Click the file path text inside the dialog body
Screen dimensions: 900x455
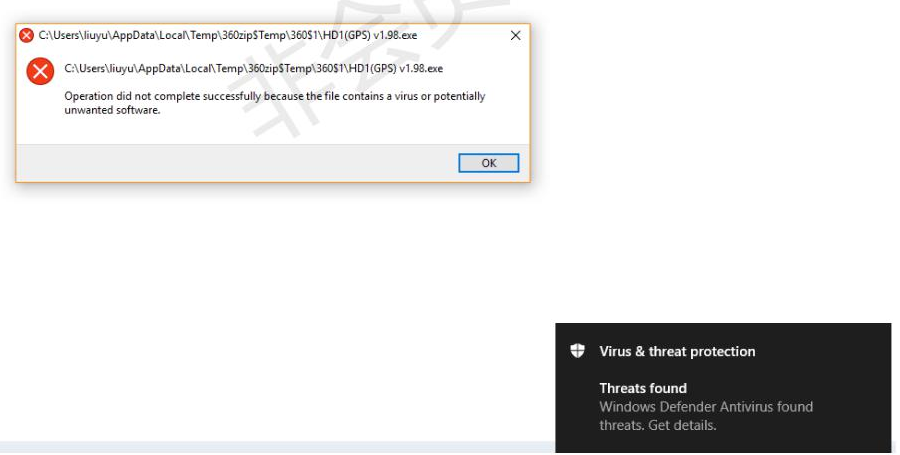click(x=254, y=69)
